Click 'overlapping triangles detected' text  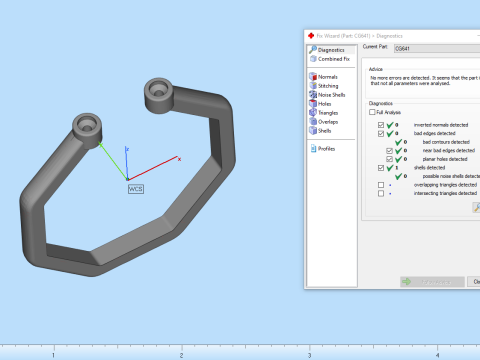click(x=445, y=185)
